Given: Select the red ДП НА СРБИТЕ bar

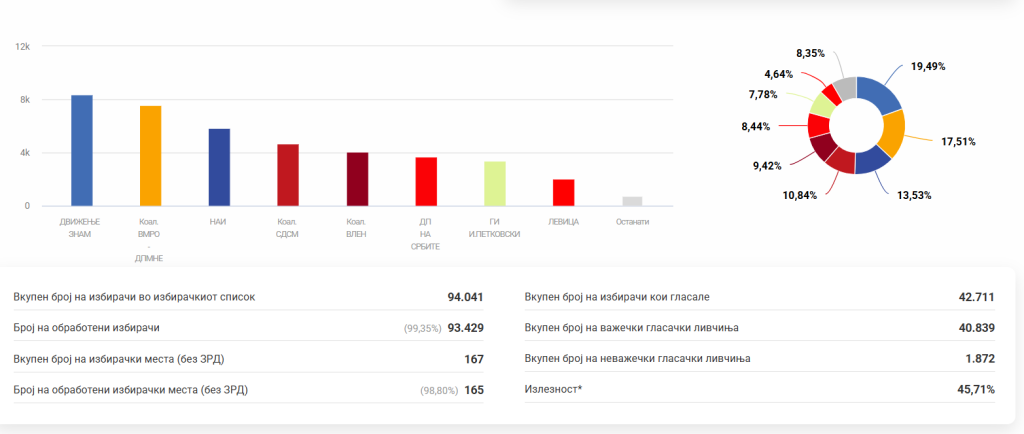Looking at the screenshot, I should tap(426, 181).
